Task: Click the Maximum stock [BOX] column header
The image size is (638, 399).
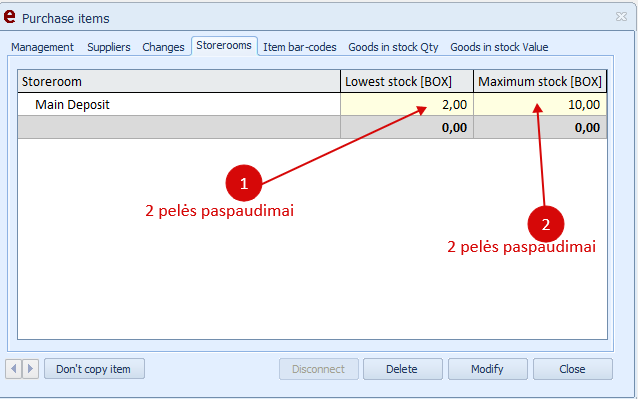Action: 540,81
